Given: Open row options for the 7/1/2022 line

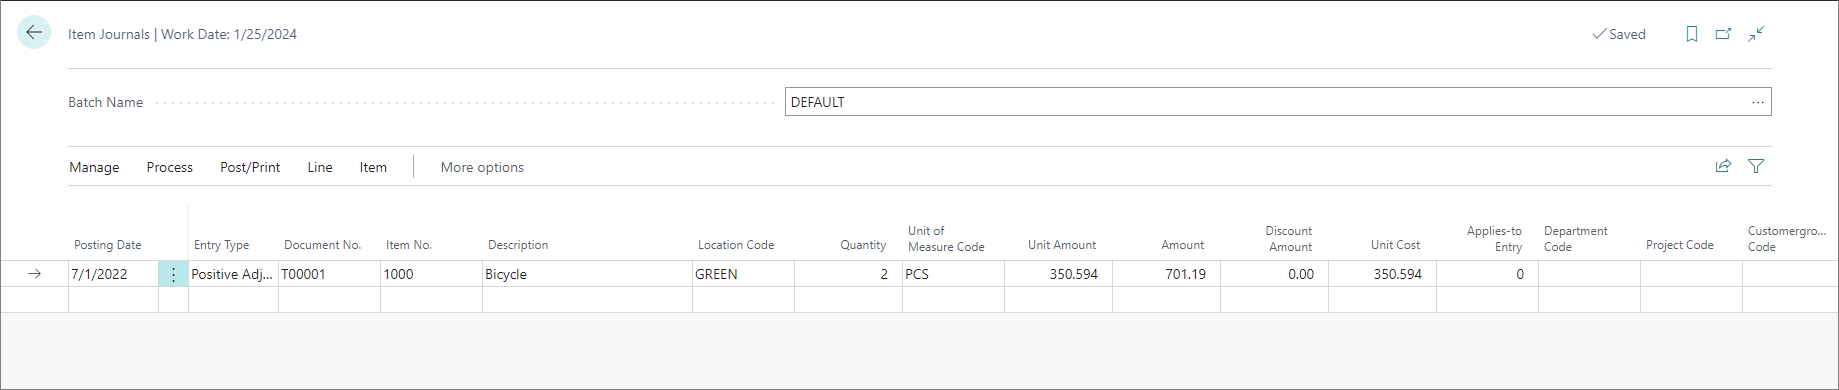Looking at the screenshot, I should click(173, 274).
